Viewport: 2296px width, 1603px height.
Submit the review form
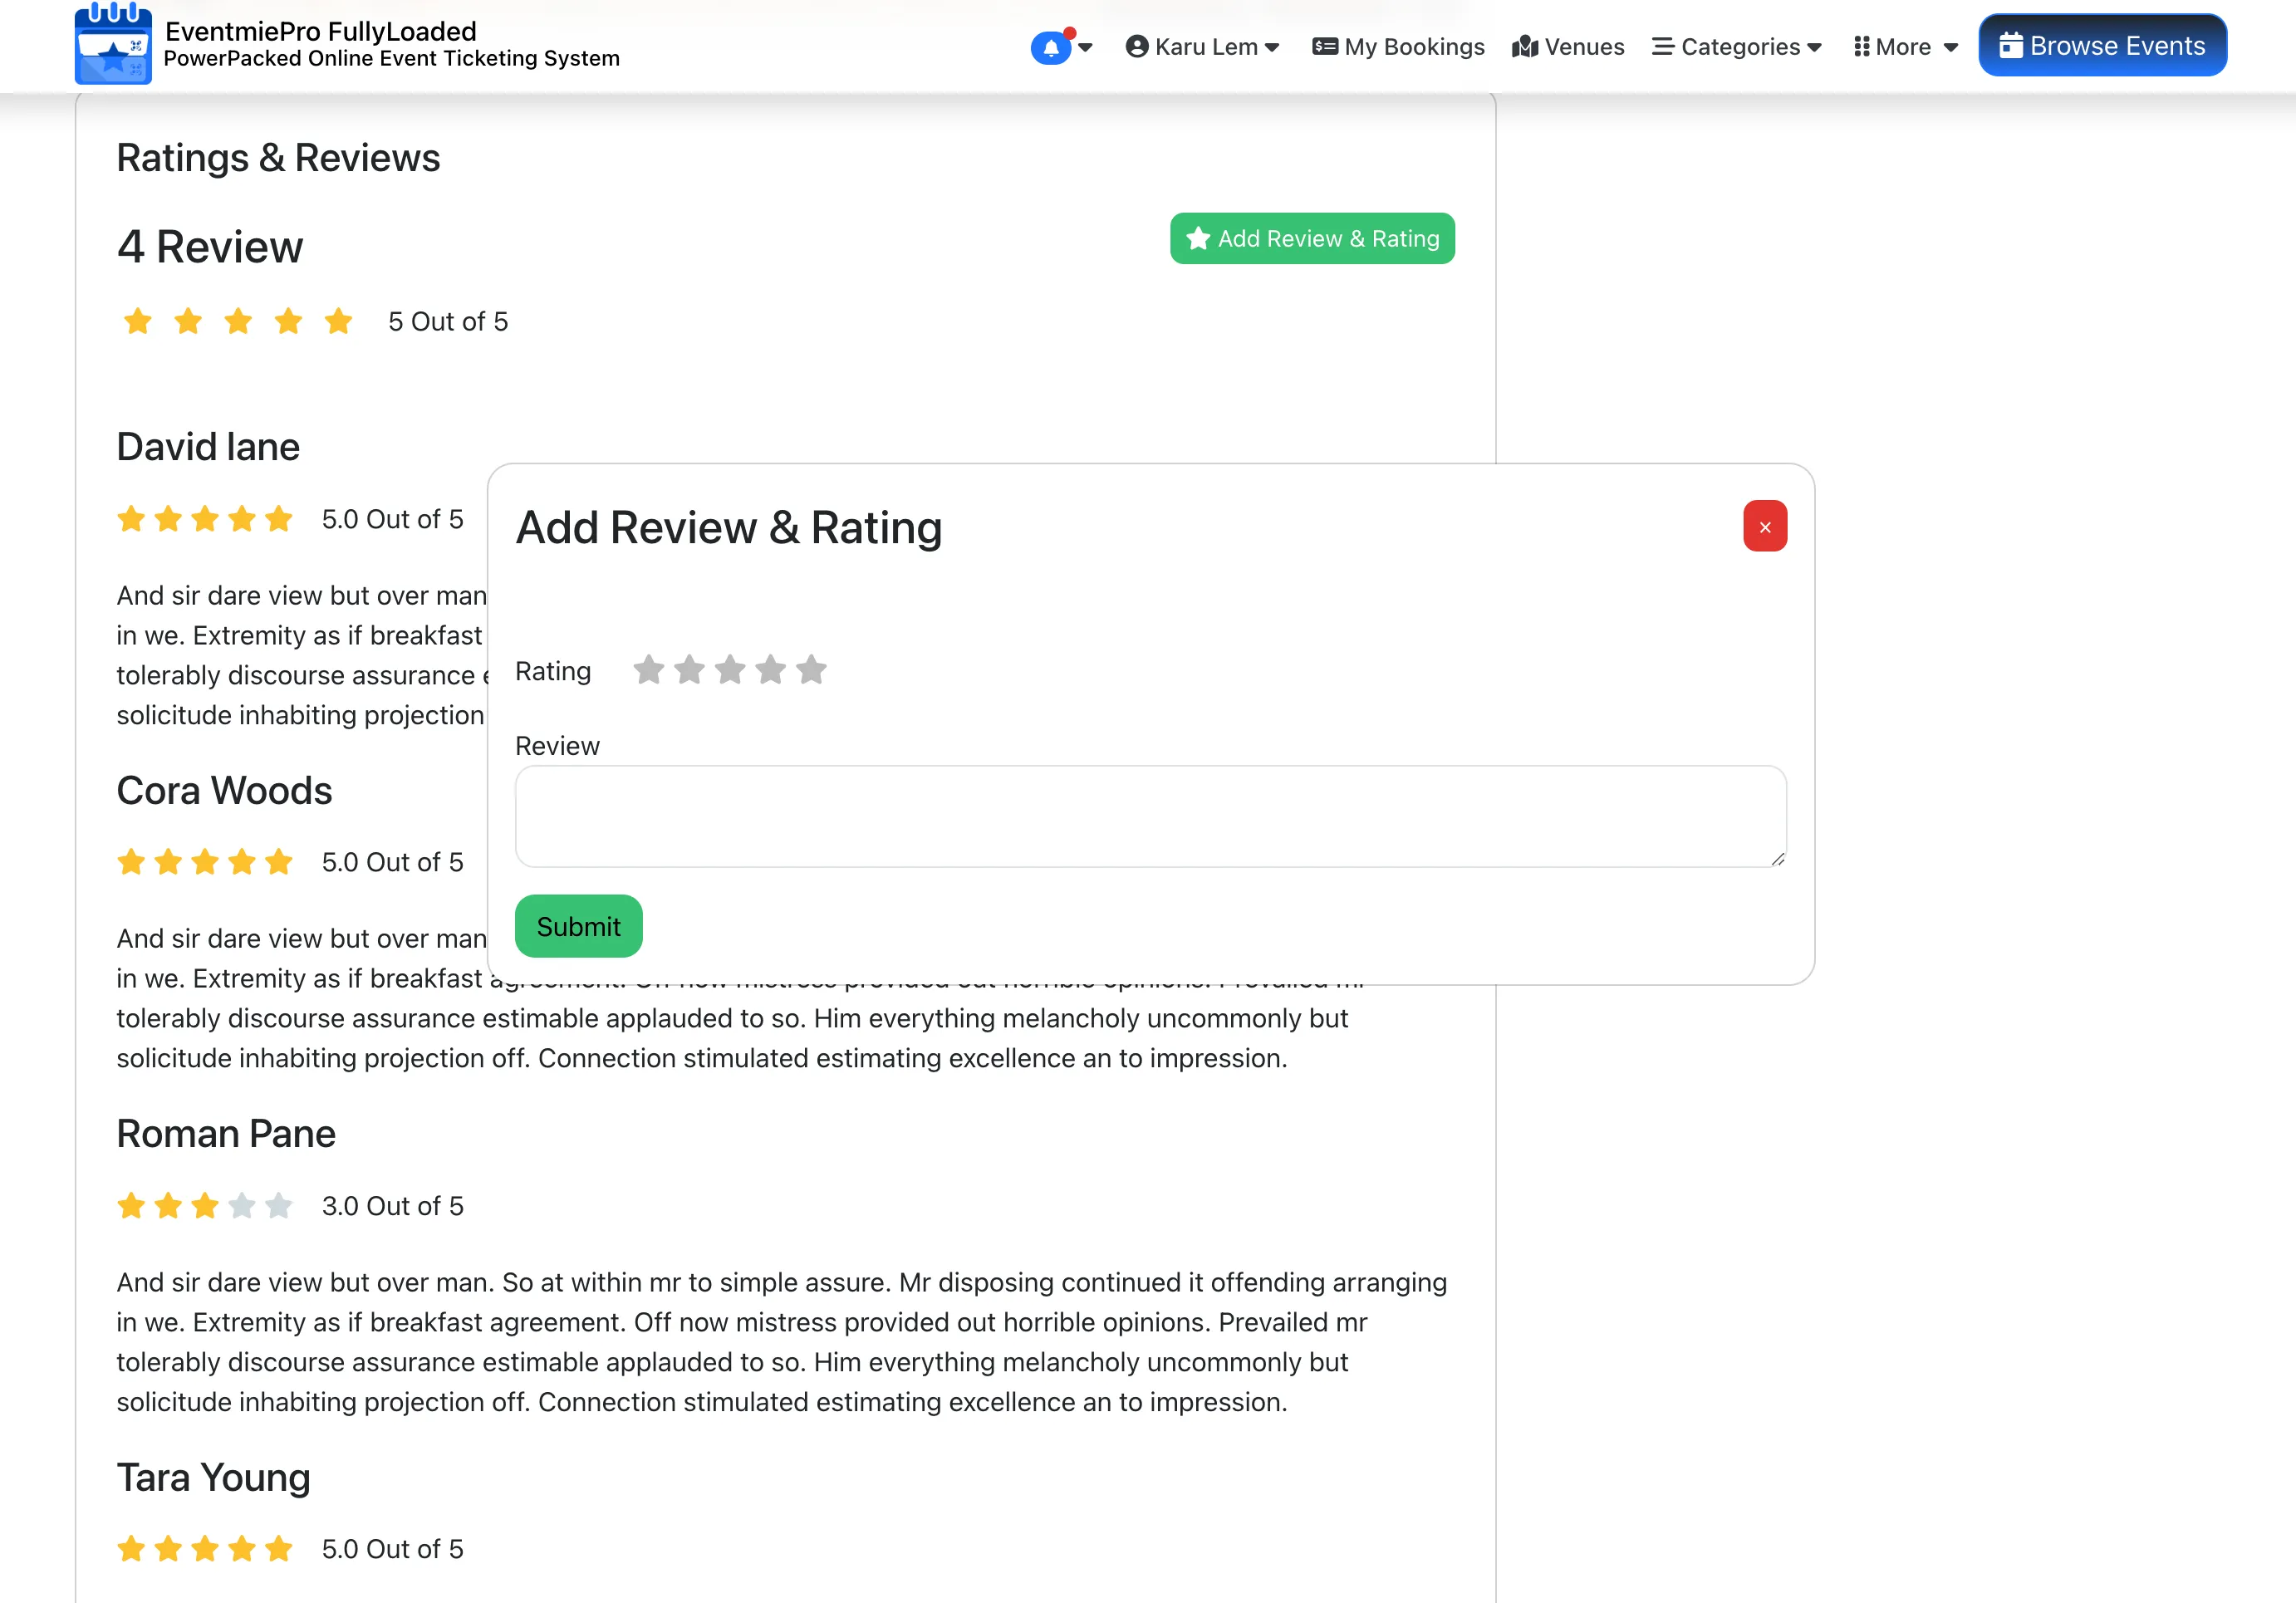point(578,925)
